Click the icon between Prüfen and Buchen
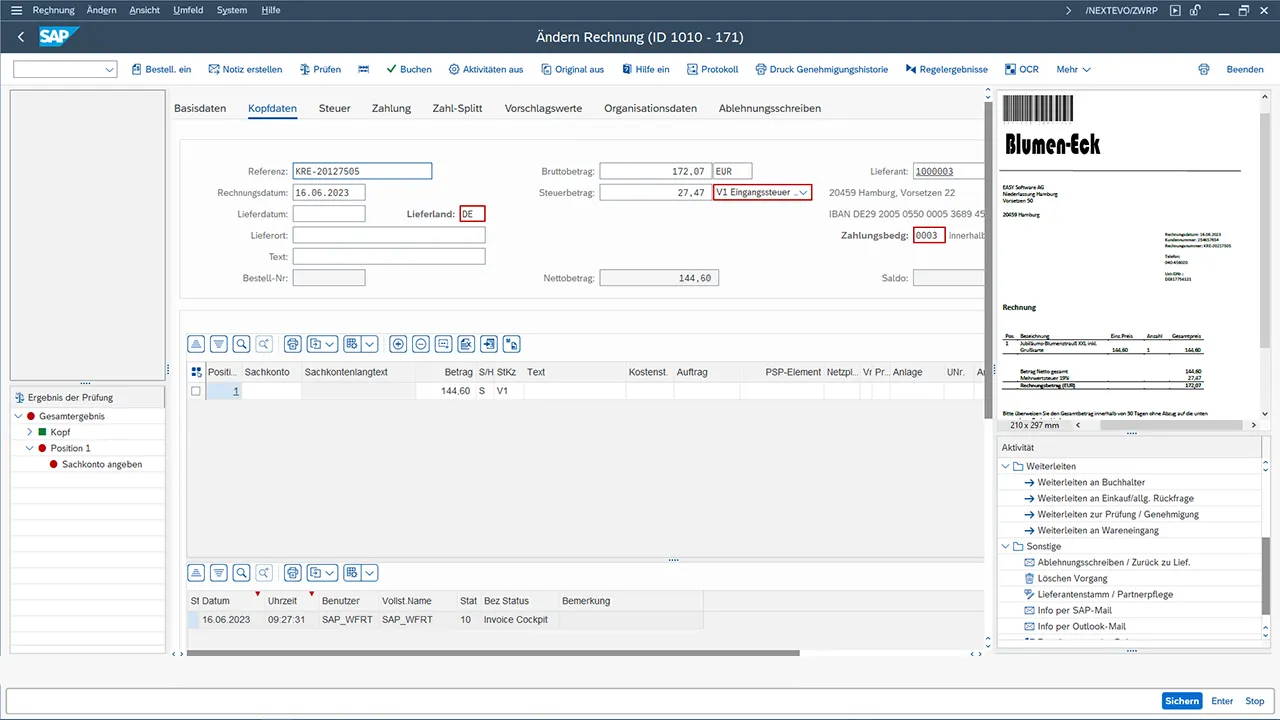 click(364, 69)
